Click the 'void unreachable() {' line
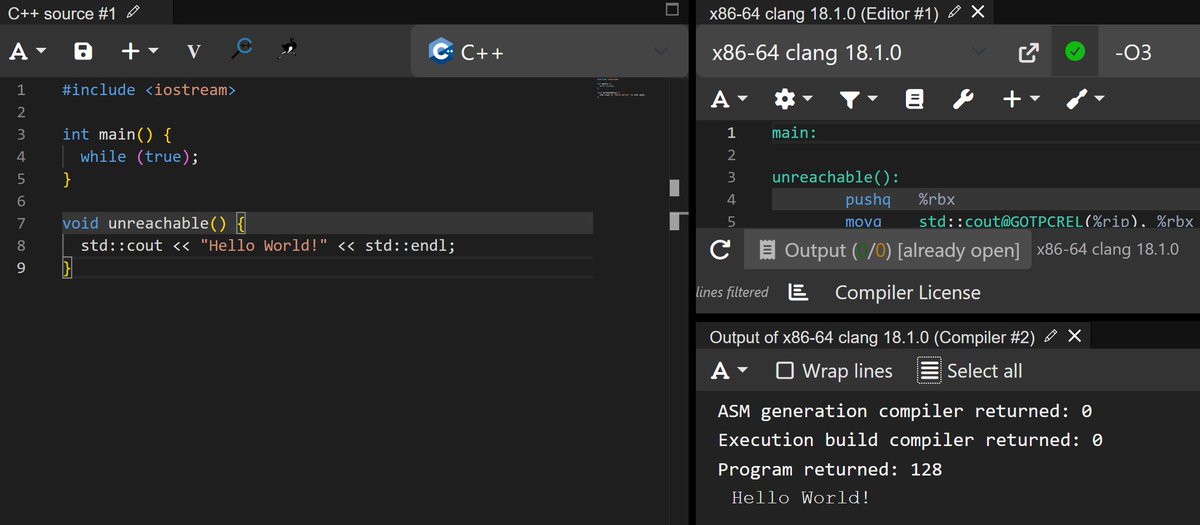 click(154, 223)
